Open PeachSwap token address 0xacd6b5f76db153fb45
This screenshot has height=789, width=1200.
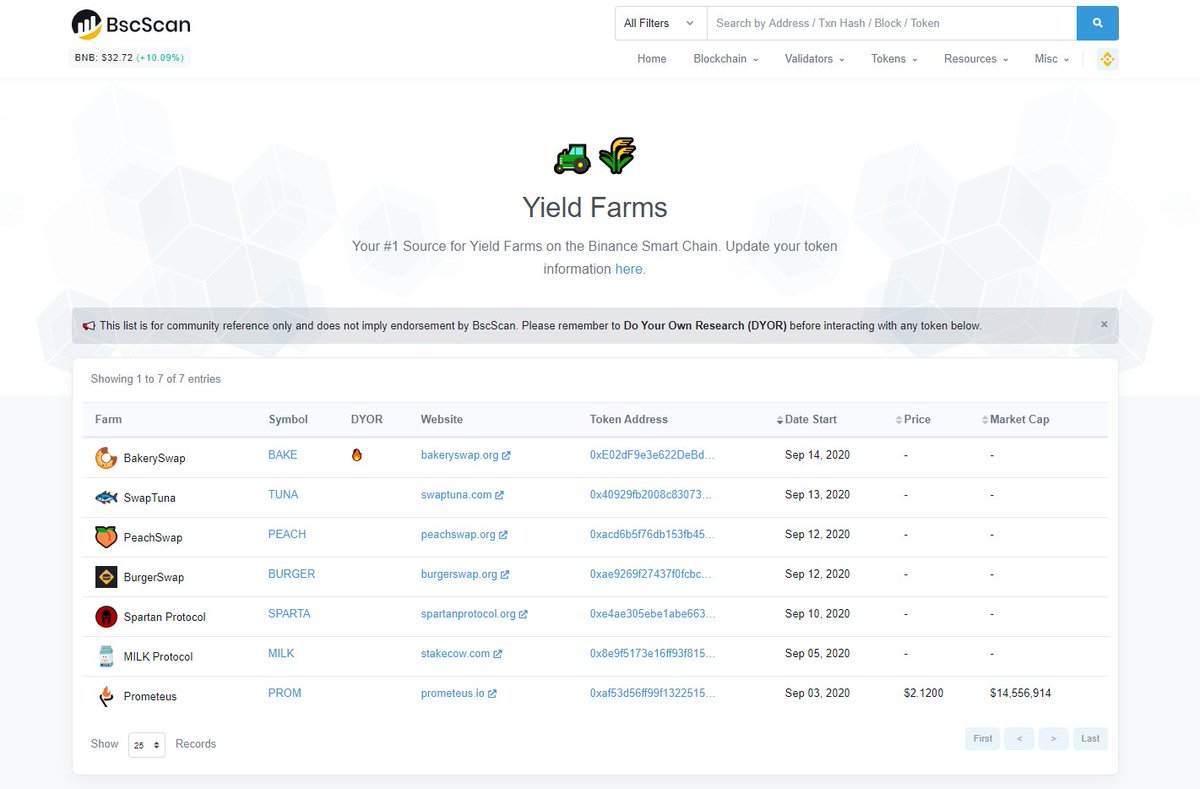pos(653,535)
